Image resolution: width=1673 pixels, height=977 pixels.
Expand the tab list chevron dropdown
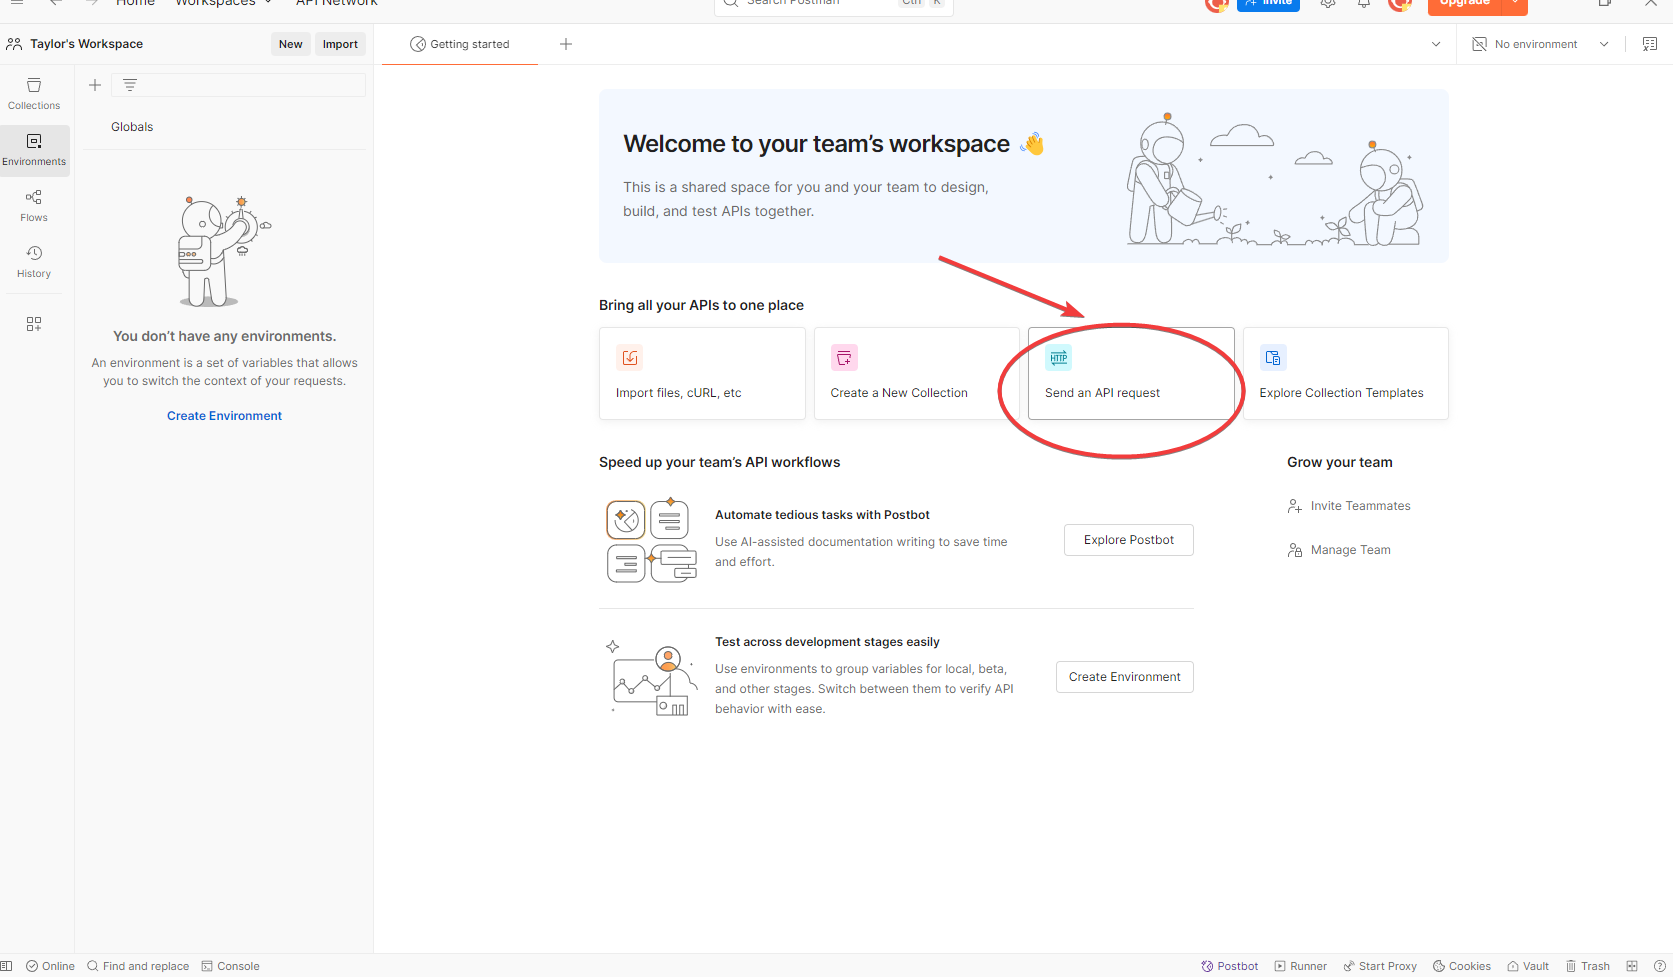(1436, 44)
